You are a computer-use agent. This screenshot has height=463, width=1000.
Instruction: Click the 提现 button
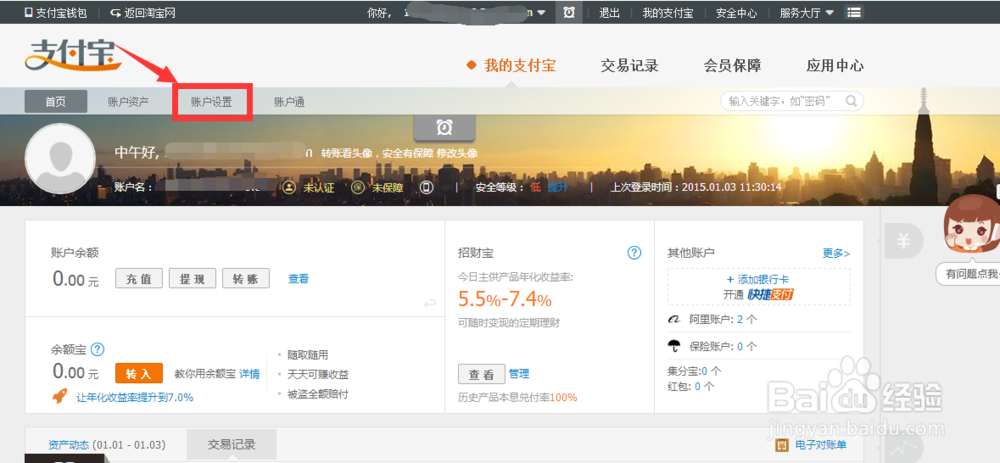click(193, 279)
